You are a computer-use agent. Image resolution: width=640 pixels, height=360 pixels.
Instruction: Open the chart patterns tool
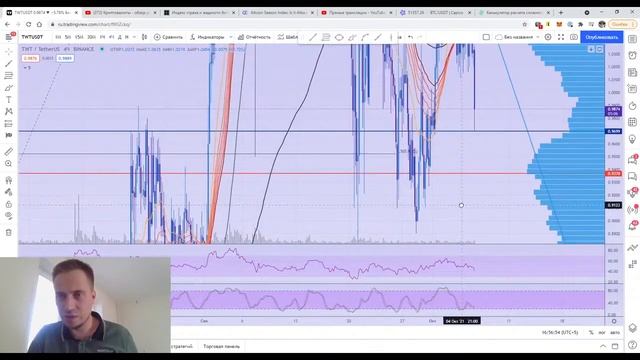coord(9,111)
